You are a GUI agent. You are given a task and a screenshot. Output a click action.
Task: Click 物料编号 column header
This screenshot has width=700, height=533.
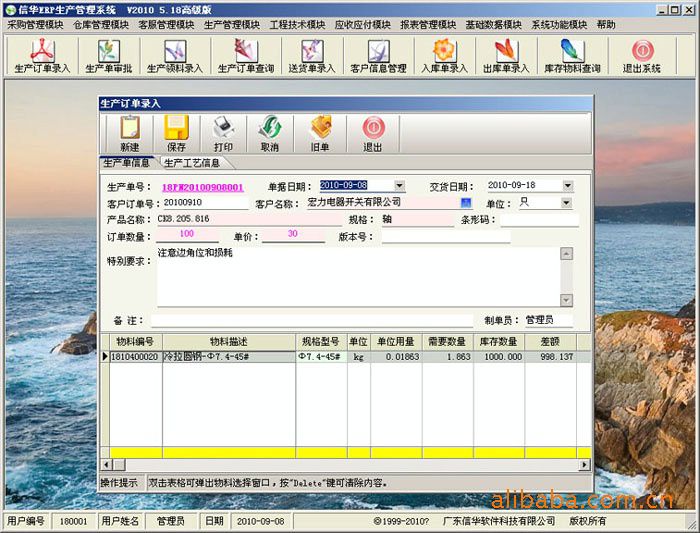[x=136, y=342]
